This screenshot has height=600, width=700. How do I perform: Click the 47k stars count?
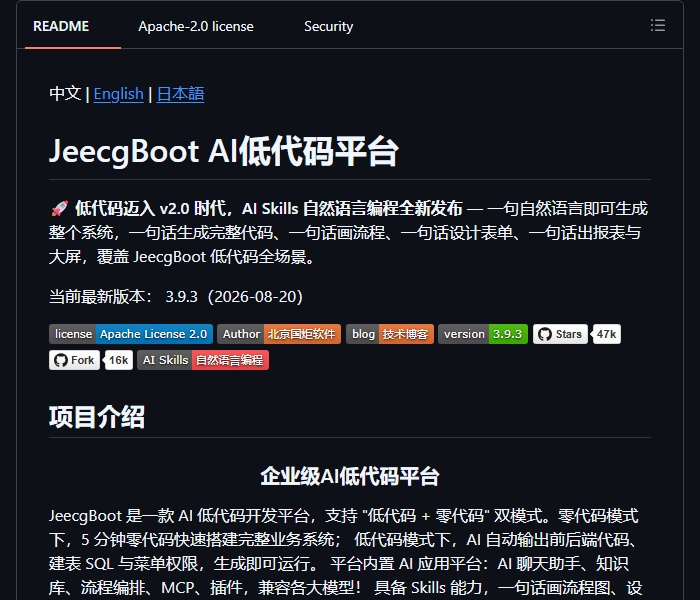click(606, 334)
